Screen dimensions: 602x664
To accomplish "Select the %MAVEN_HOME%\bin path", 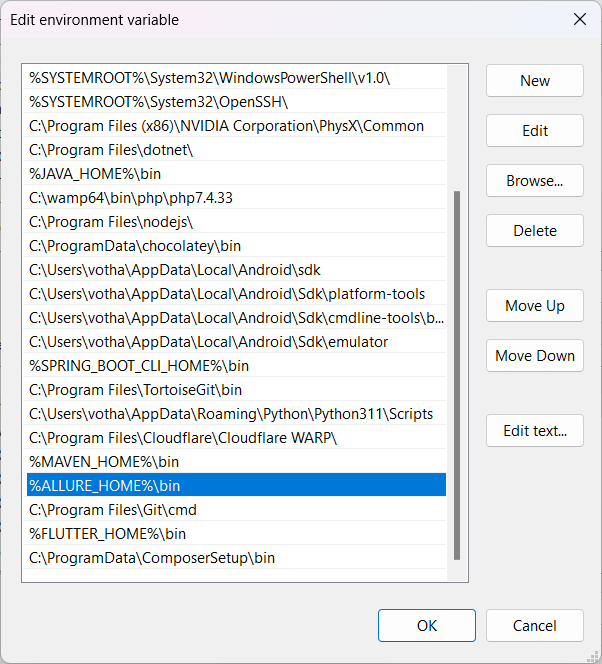I will coord(236,462).
